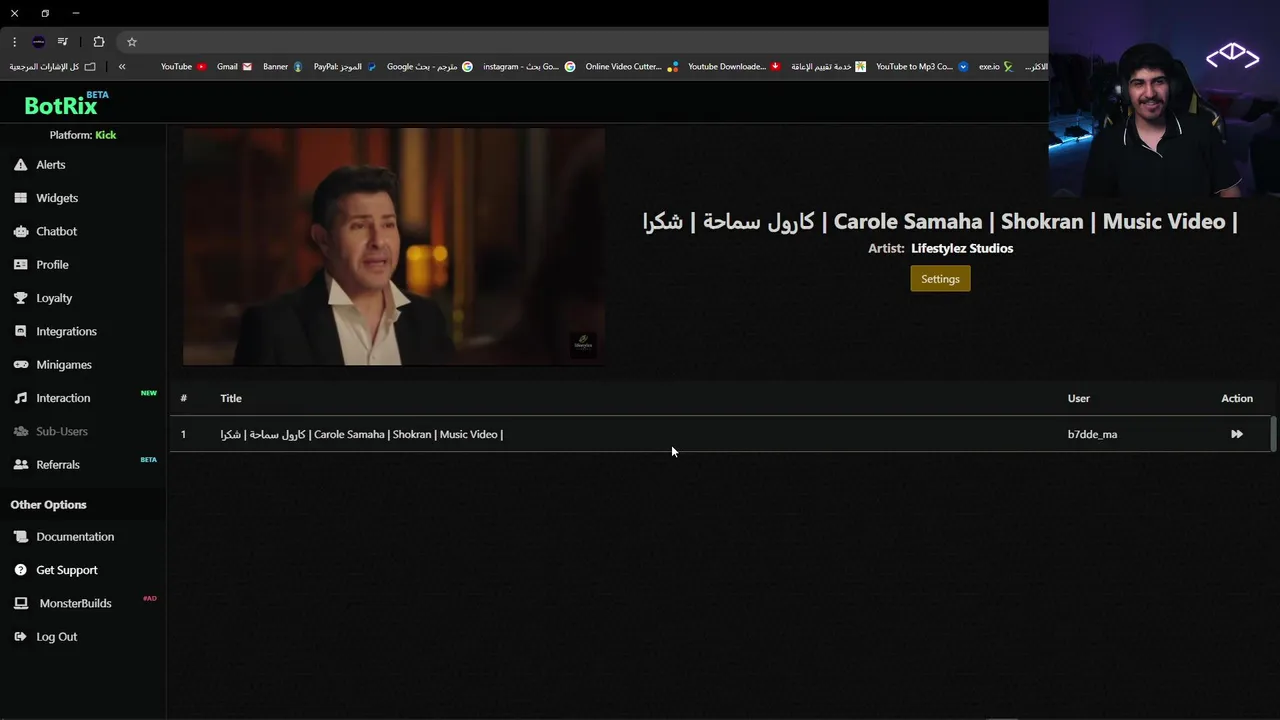Click the song video thumbnail
This screenshot has height=720, width=1280.
pos(393,247)
